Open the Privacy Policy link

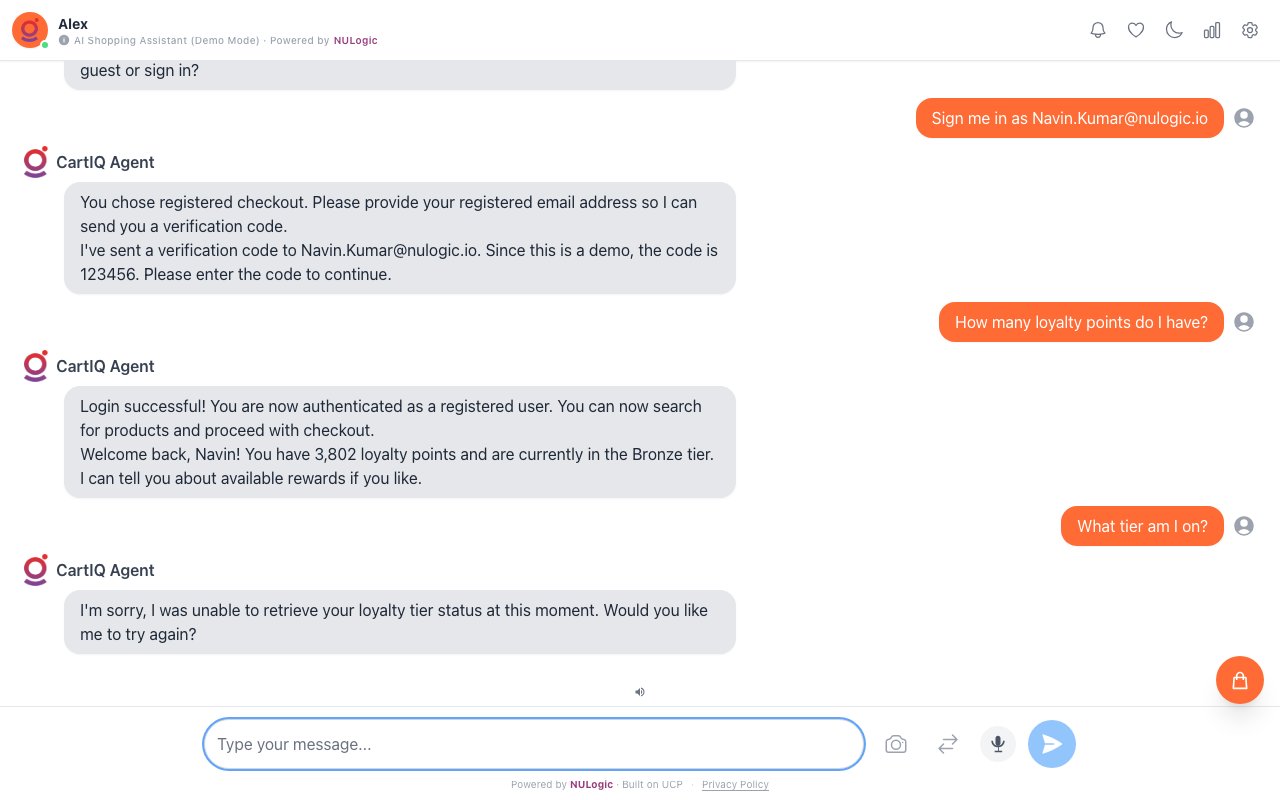pyautogui.click(x=735, y=785)
